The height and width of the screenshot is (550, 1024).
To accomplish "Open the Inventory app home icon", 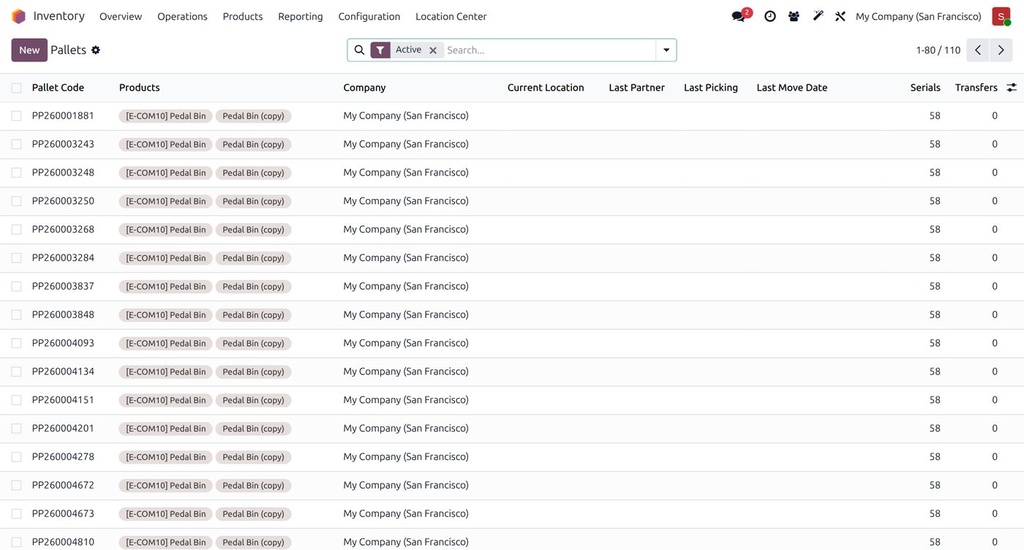I will pos(18,16).
